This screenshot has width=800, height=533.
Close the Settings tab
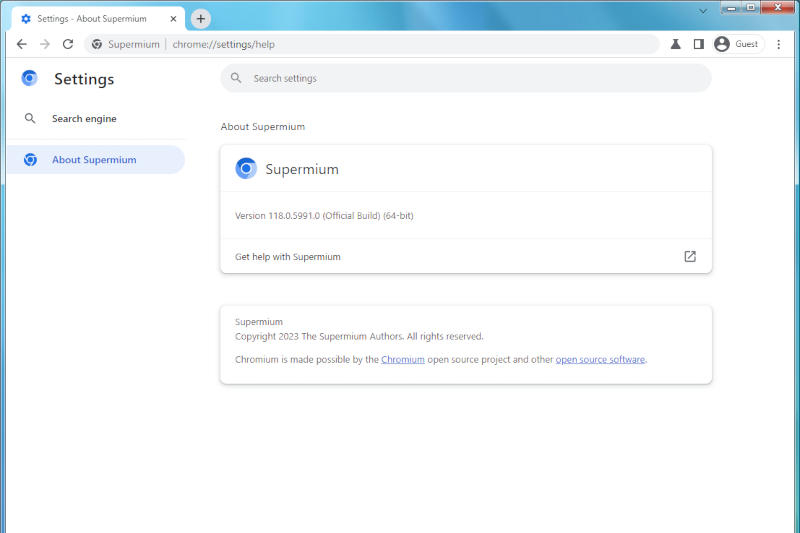click(173, 19)
